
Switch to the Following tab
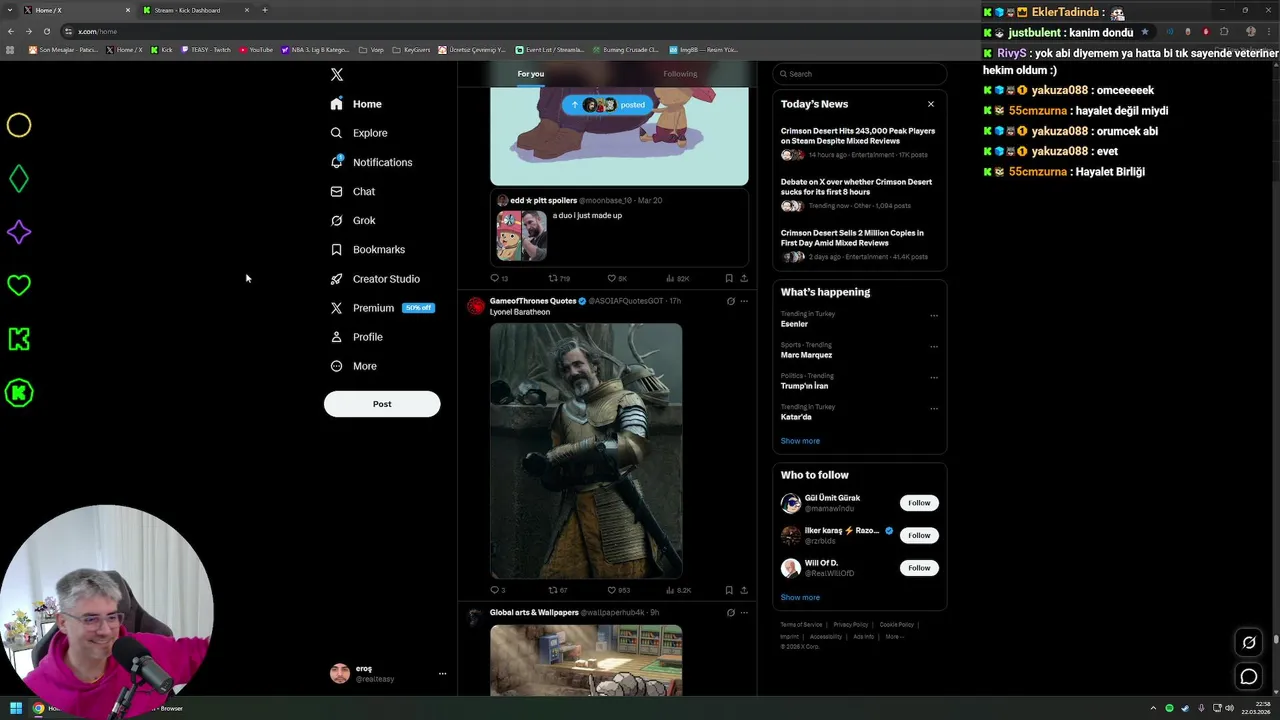coord(680,74)
